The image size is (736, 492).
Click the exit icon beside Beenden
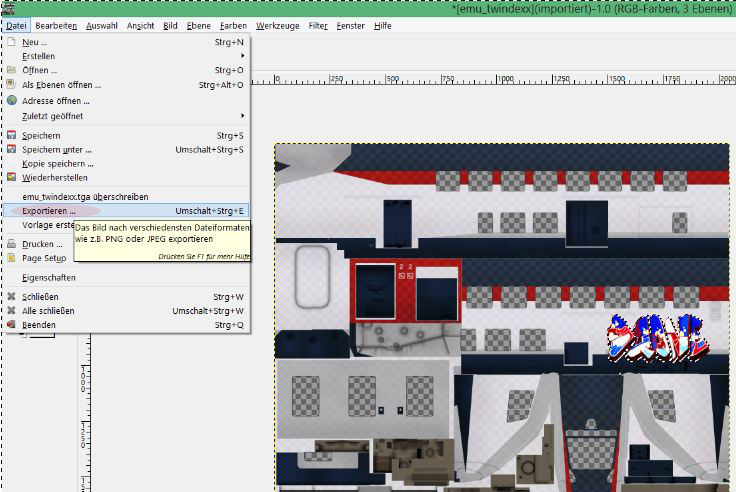pos(12,324)
